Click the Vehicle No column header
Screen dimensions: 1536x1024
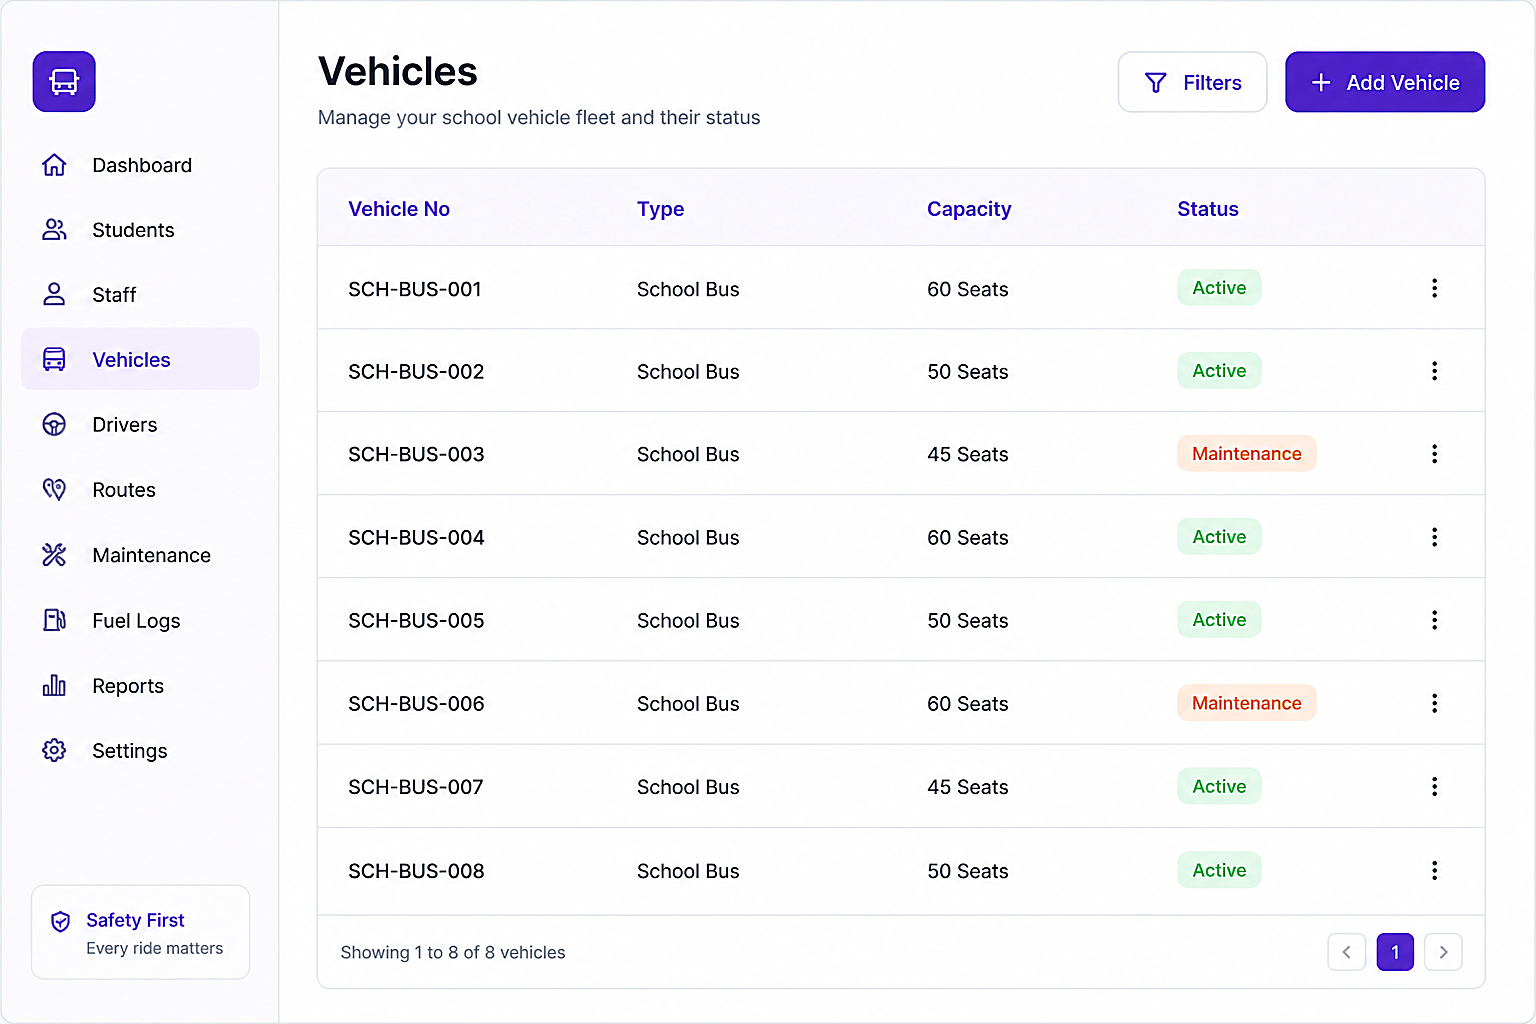(399, 209)
